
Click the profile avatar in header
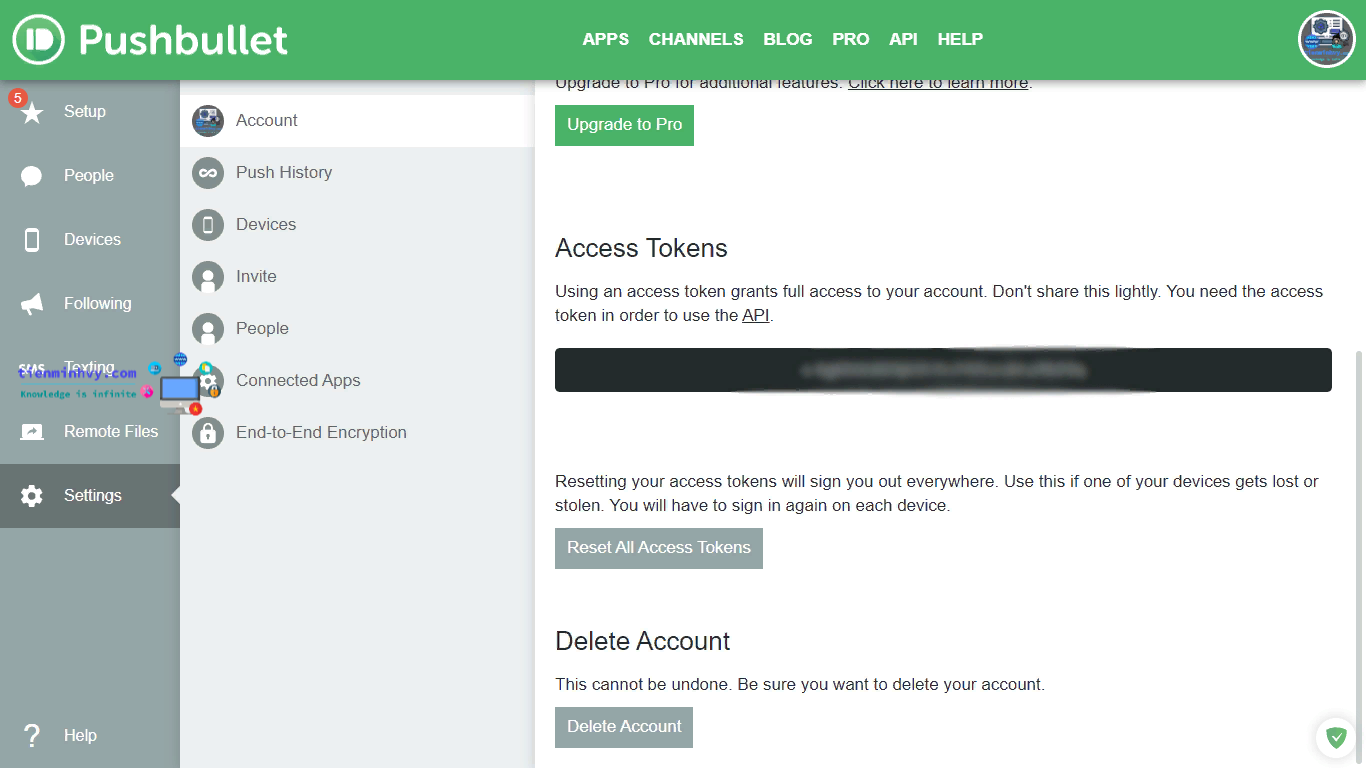tap(1326, 40)
